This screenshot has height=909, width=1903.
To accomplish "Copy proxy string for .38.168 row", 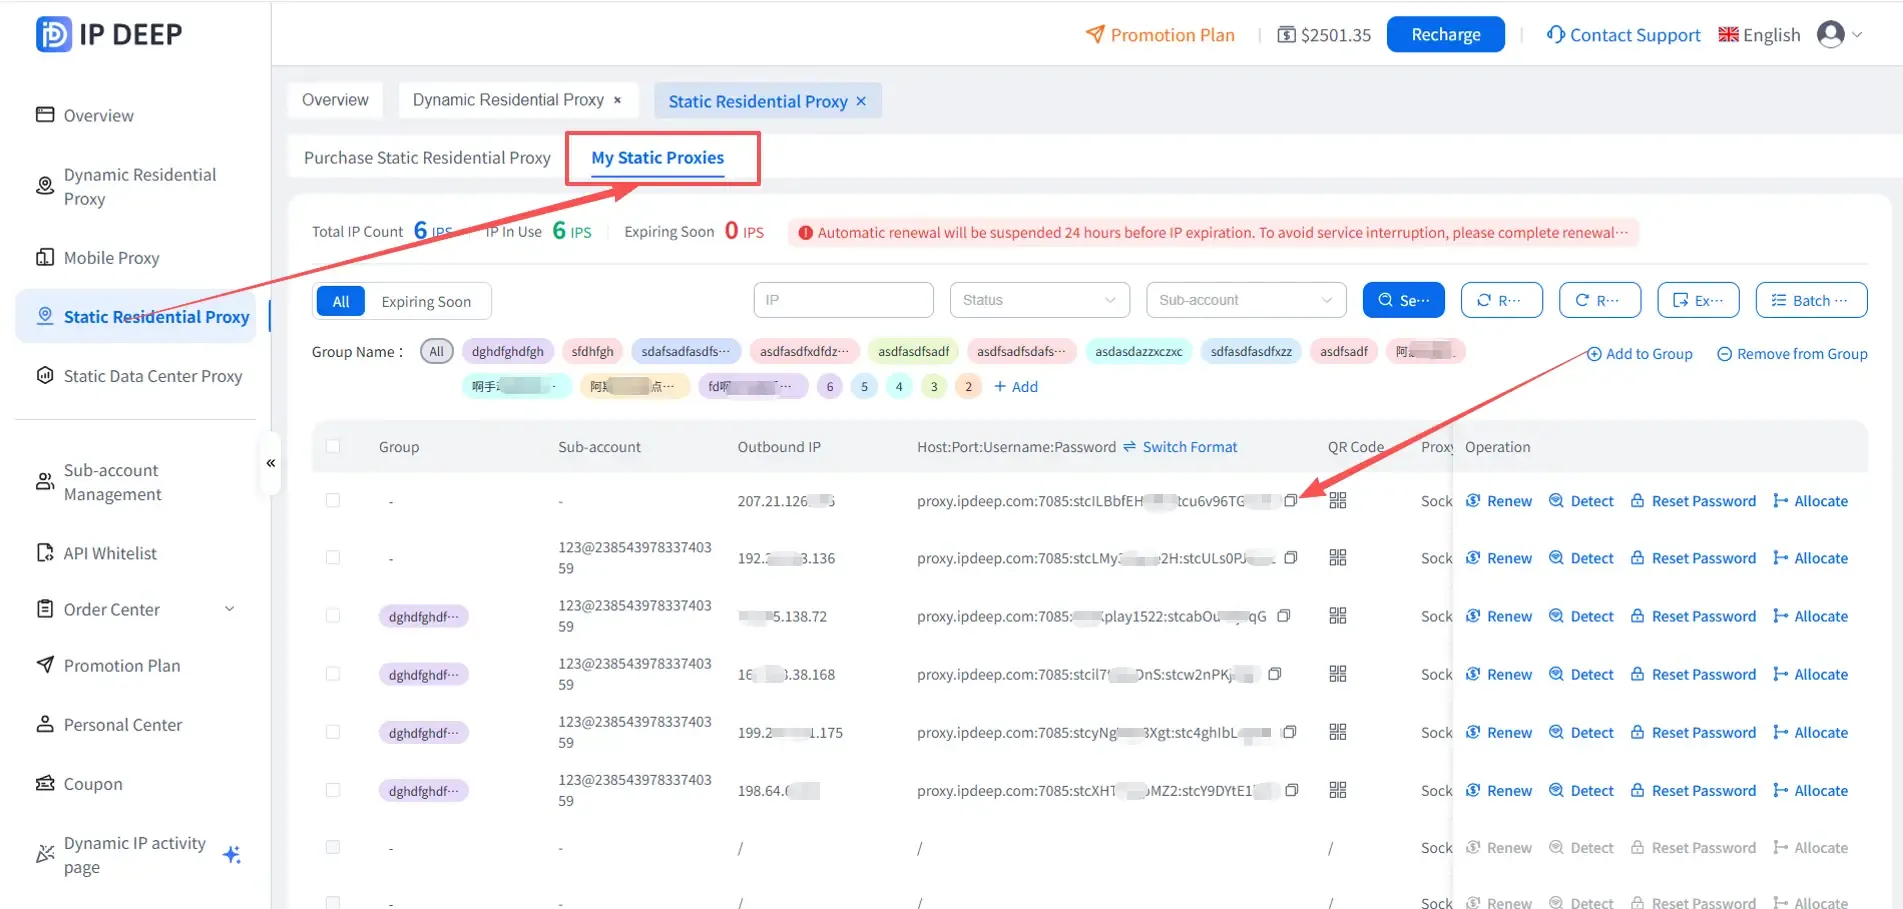I will click(1275, 674).
